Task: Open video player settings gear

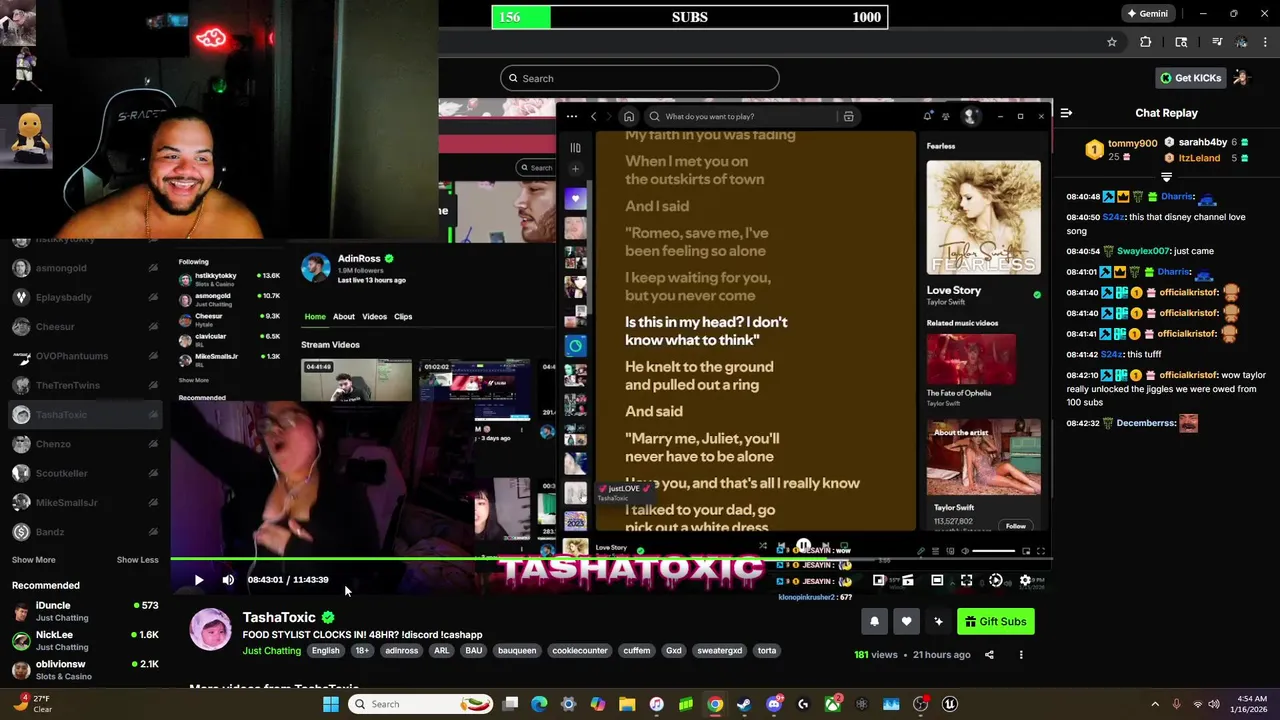Action: point(1025,580)
